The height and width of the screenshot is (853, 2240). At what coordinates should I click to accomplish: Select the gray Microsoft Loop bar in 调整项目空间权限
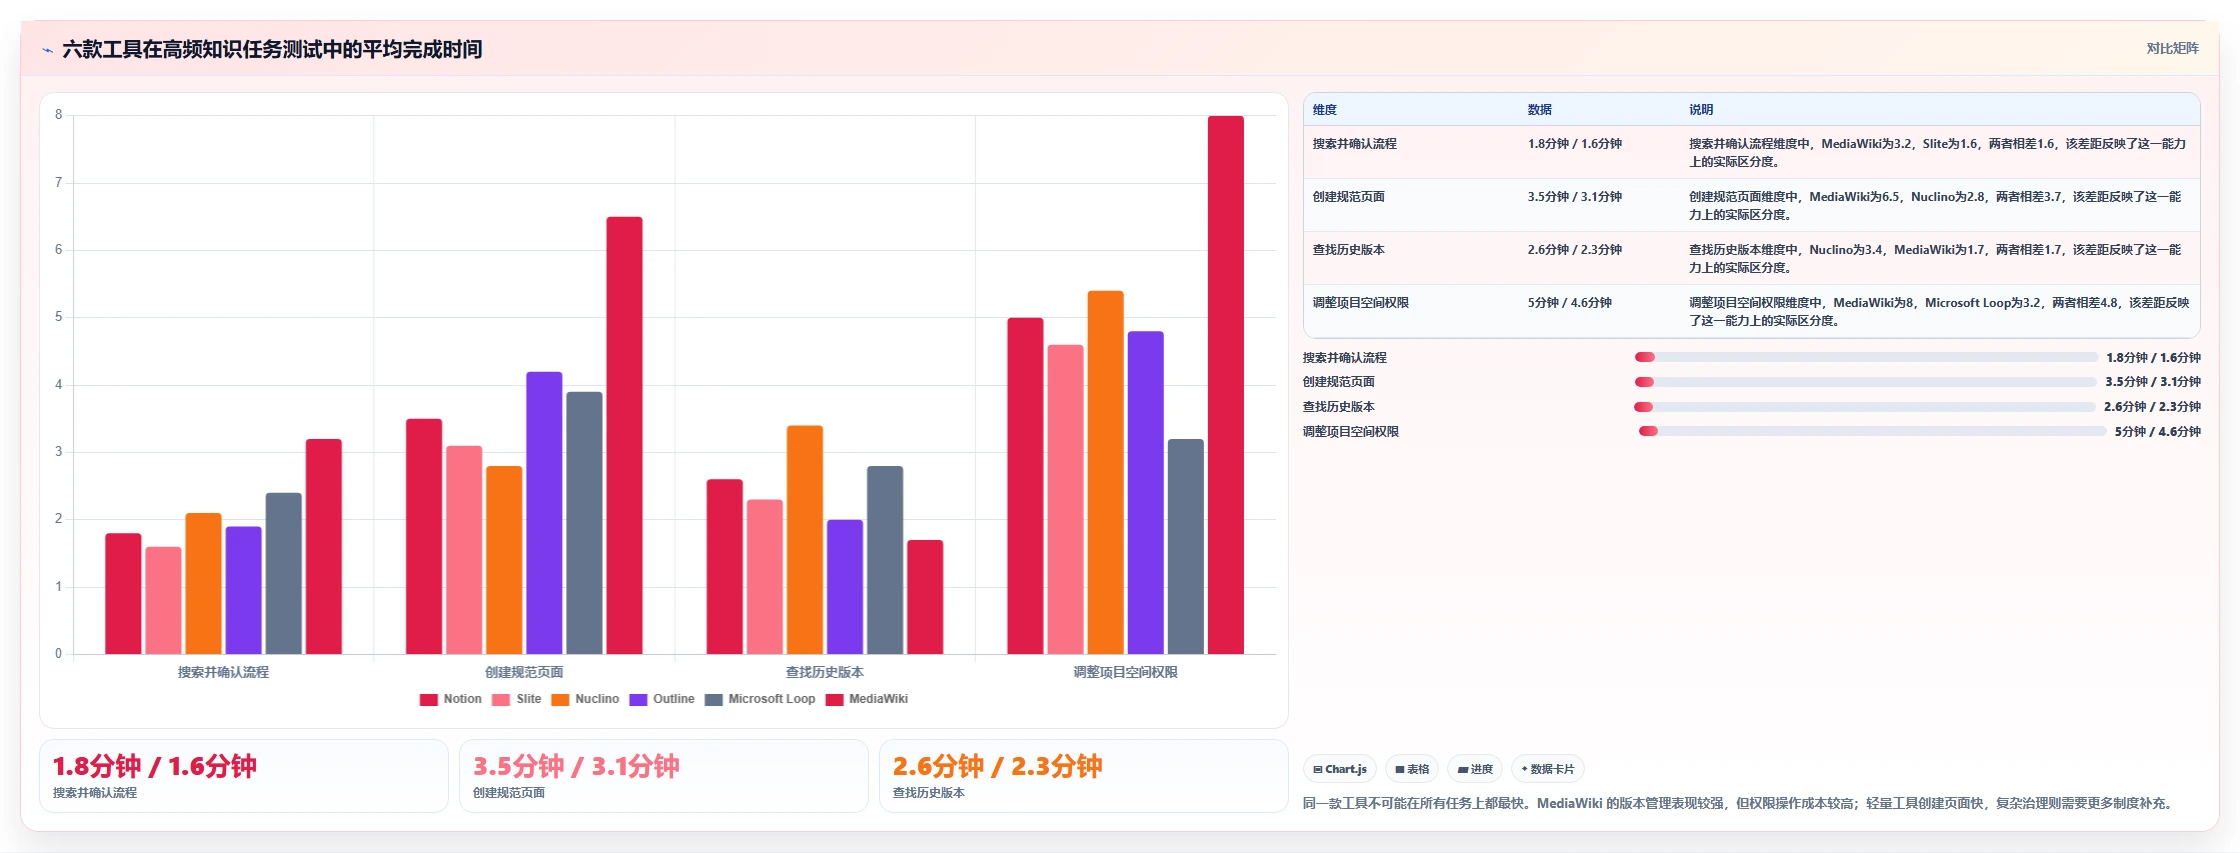[1186, 546]
